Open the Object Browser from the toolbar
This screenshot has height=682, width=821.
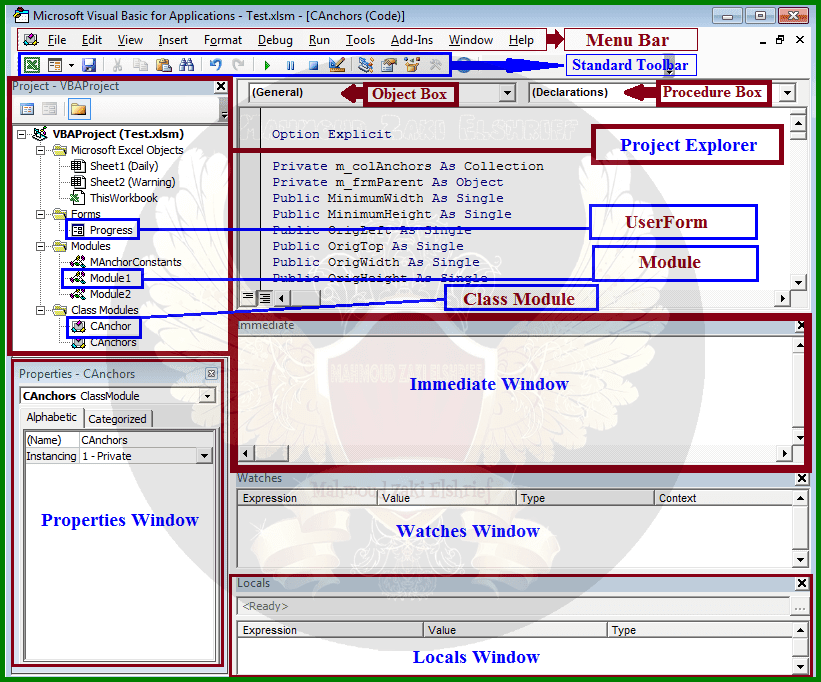[x=411, y=63]
